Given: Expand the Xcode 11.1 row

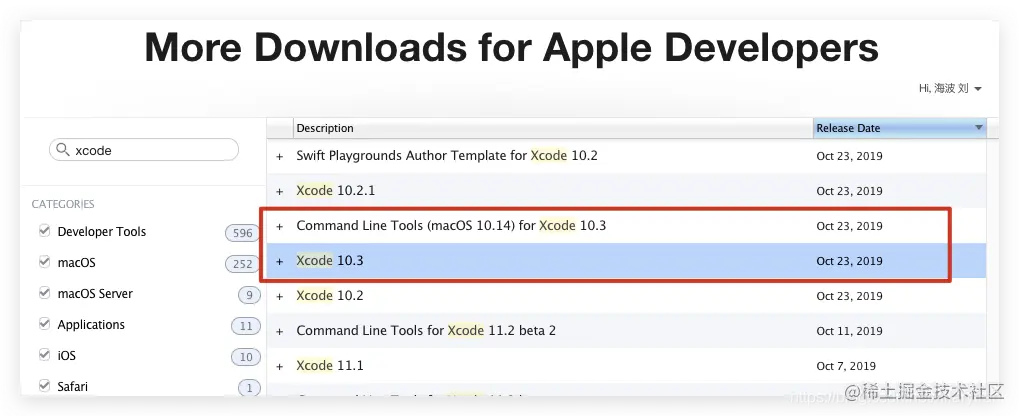Looking at the screenshot, I should coord(279,367).
